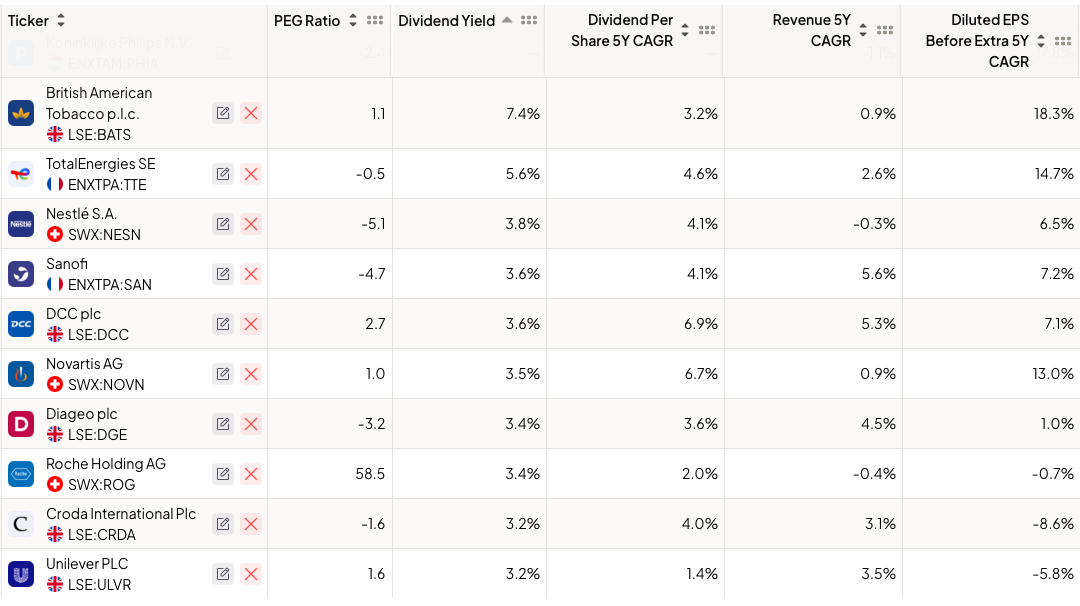Click the TotalEnergies company logo

[21, 173]
